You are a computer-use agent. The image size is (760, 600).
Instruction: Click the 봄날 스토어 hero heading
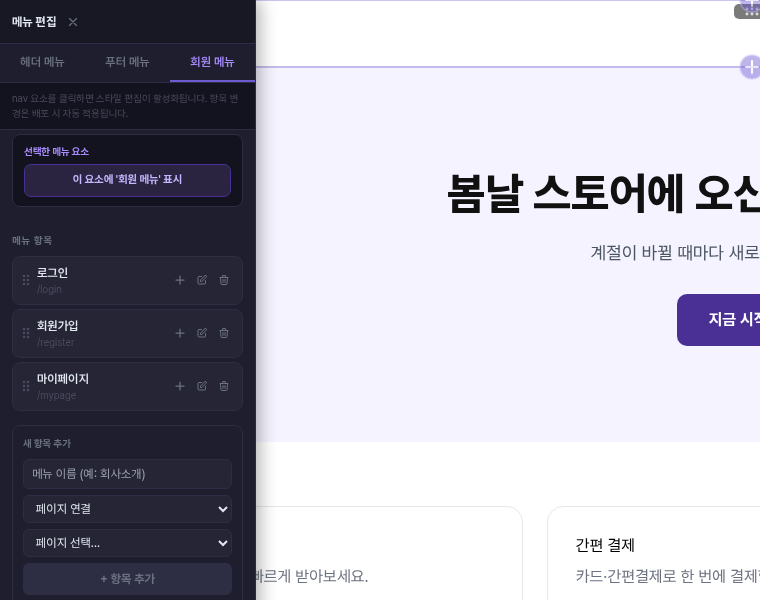[x=603, y=194]
